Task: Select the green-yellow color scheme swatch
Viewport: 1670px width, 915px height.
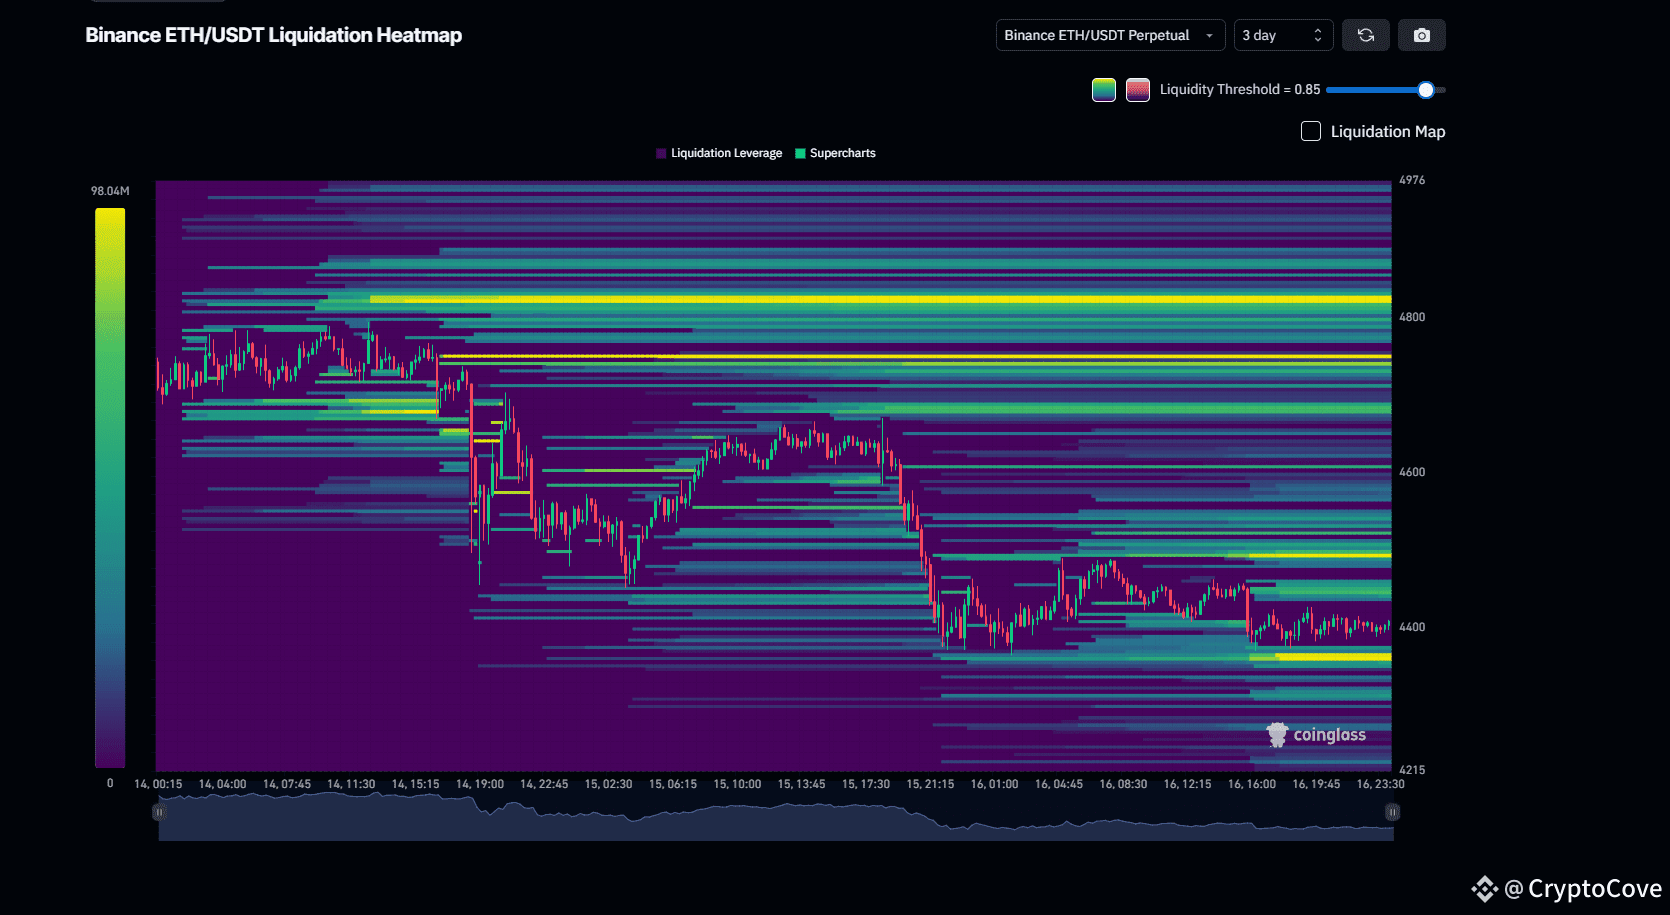Action: [1104, 90]
